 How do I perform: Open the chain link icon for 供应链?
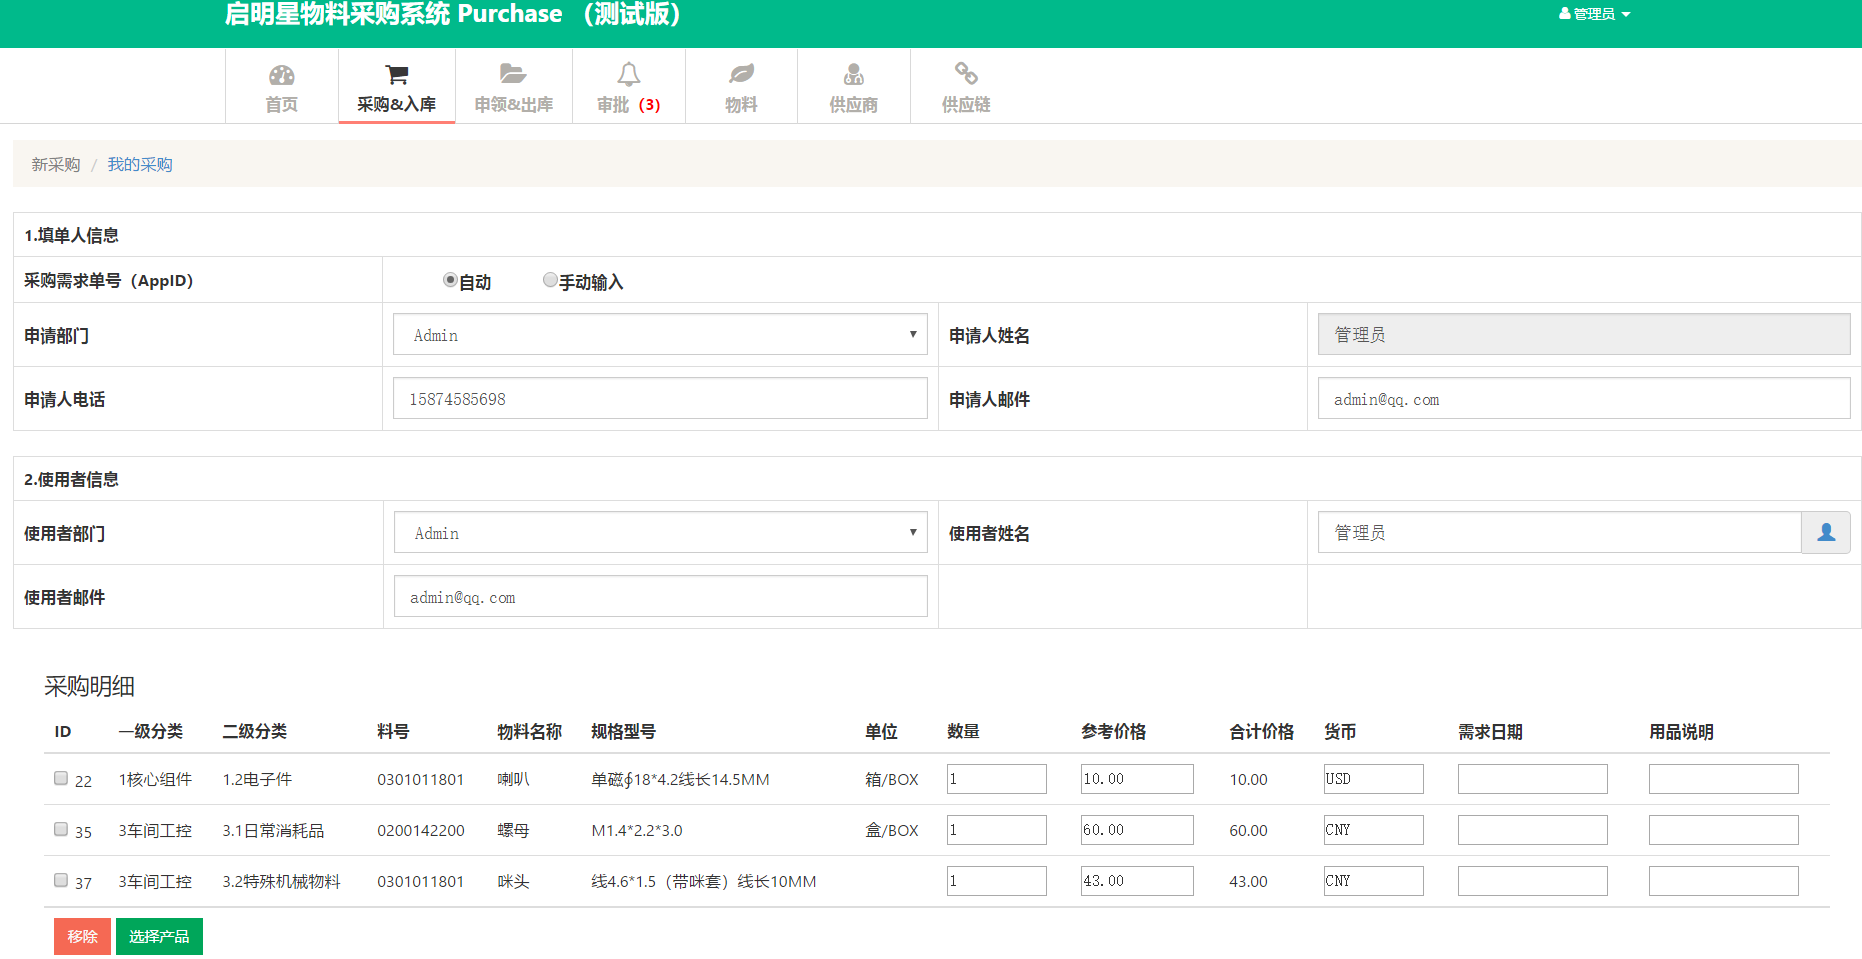[966, 74]
